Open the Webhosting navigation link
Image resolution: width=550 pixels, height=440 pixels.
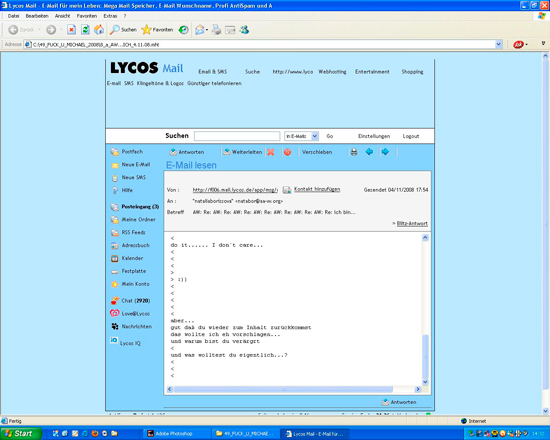click(x=332, y=72)
